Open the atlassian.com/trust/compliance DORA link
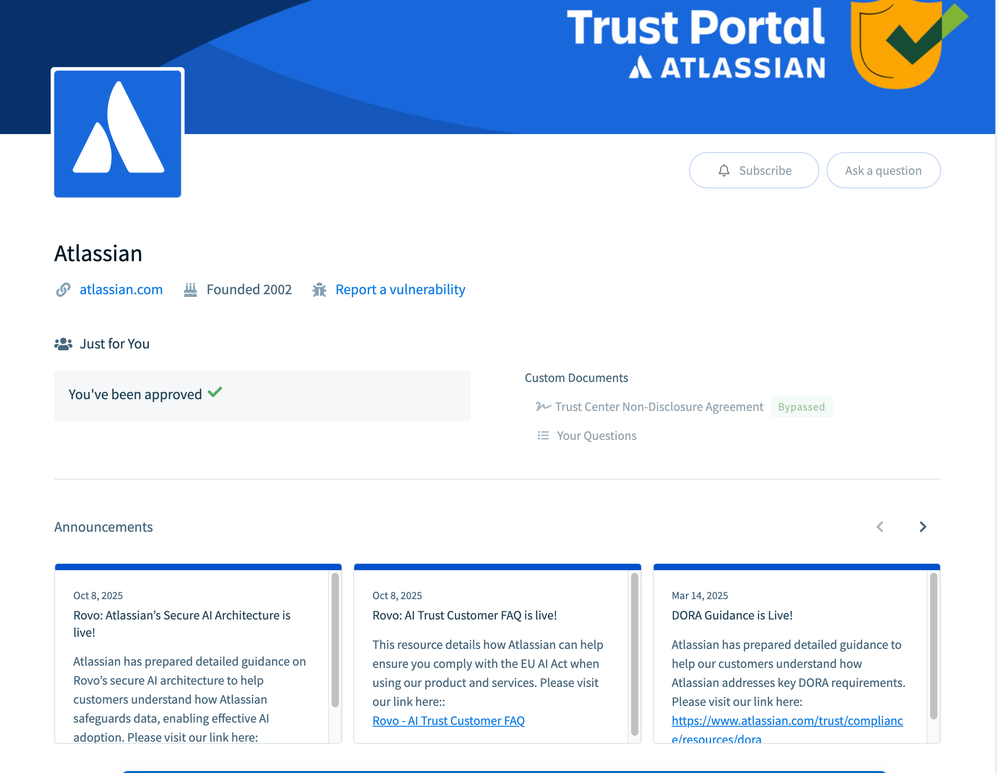The height and width of the screenshot is (773, 998). click(787, 729)
